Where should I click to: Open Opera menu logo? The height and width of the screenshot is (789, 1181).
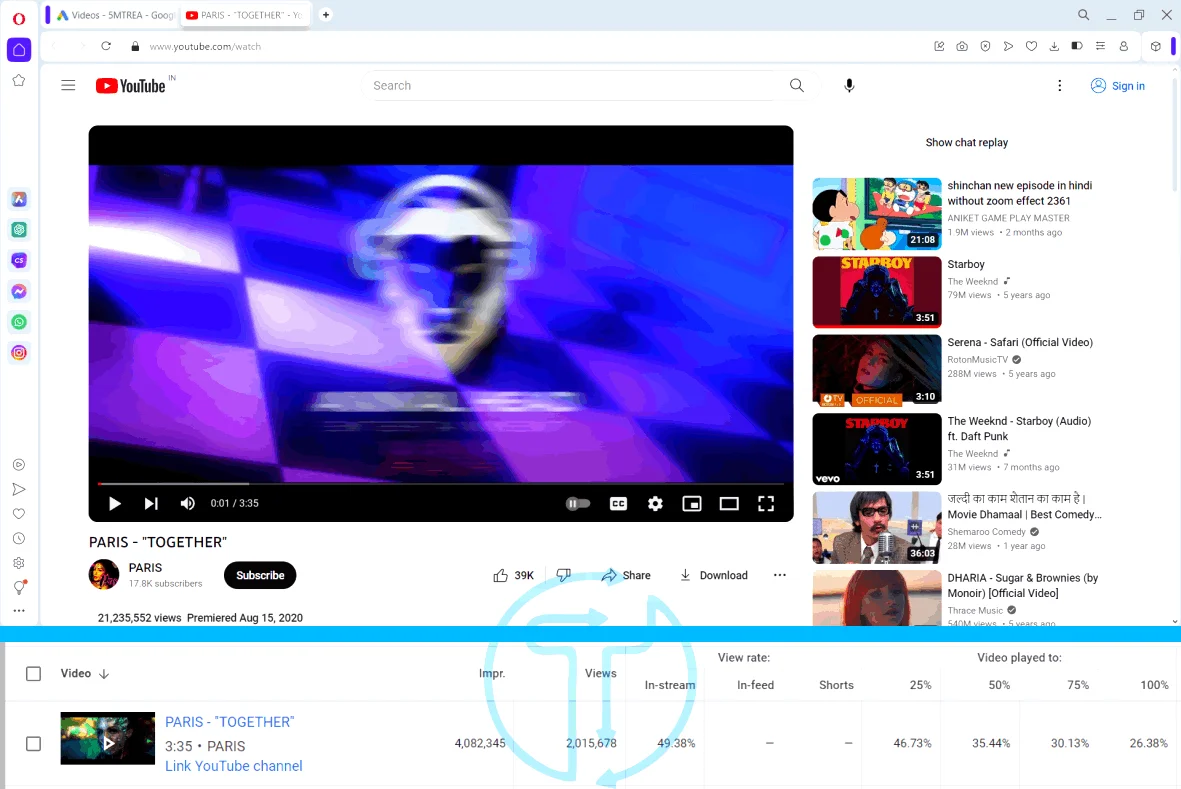19,19
